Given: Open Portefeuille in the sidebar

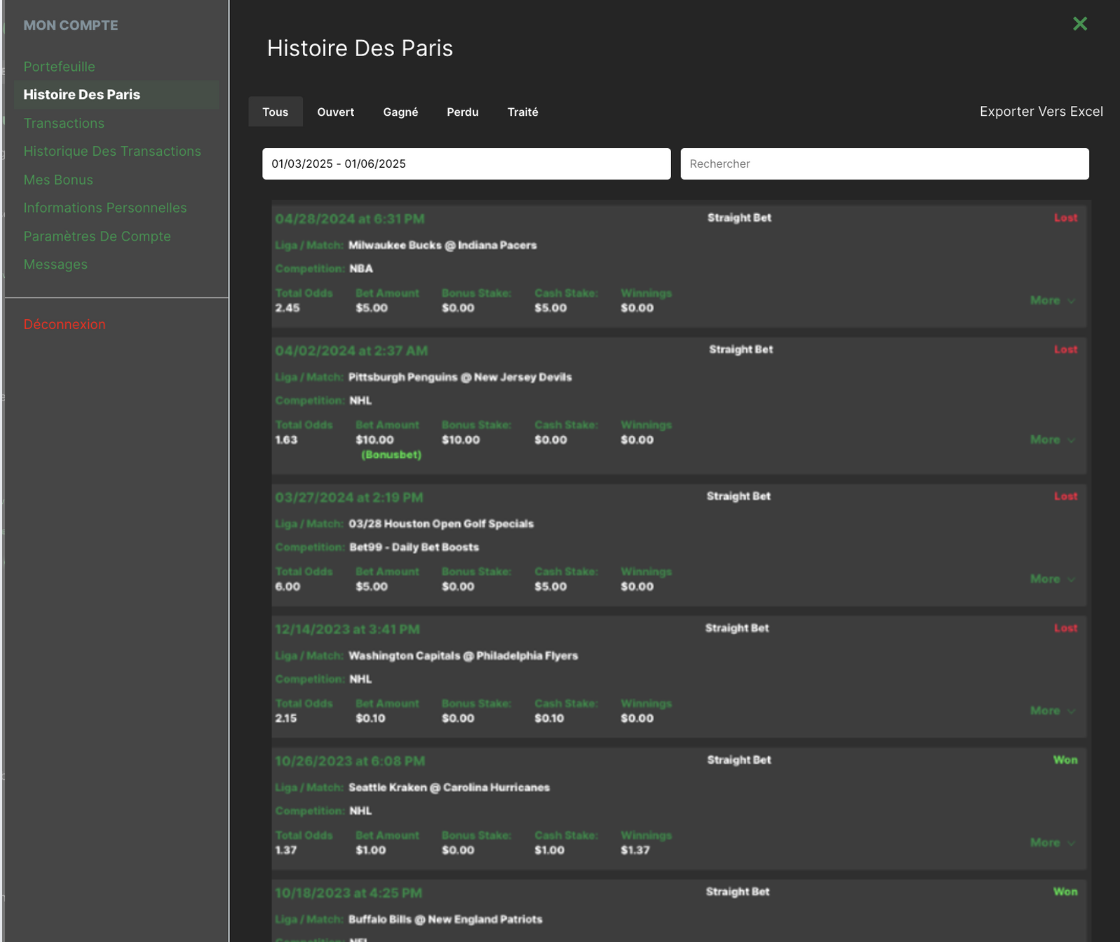Looking at the screenshot, I should pos(59,67).
